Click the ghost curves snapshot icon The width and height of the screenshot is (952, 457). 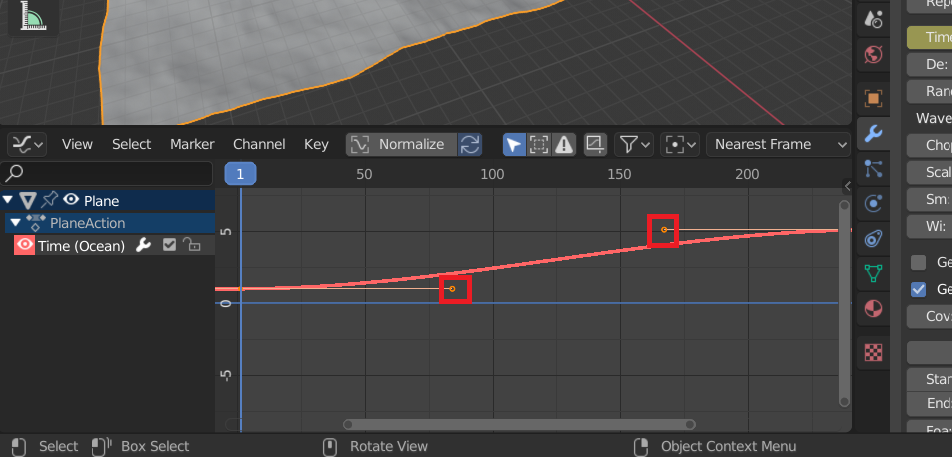(x=595, y=144)
